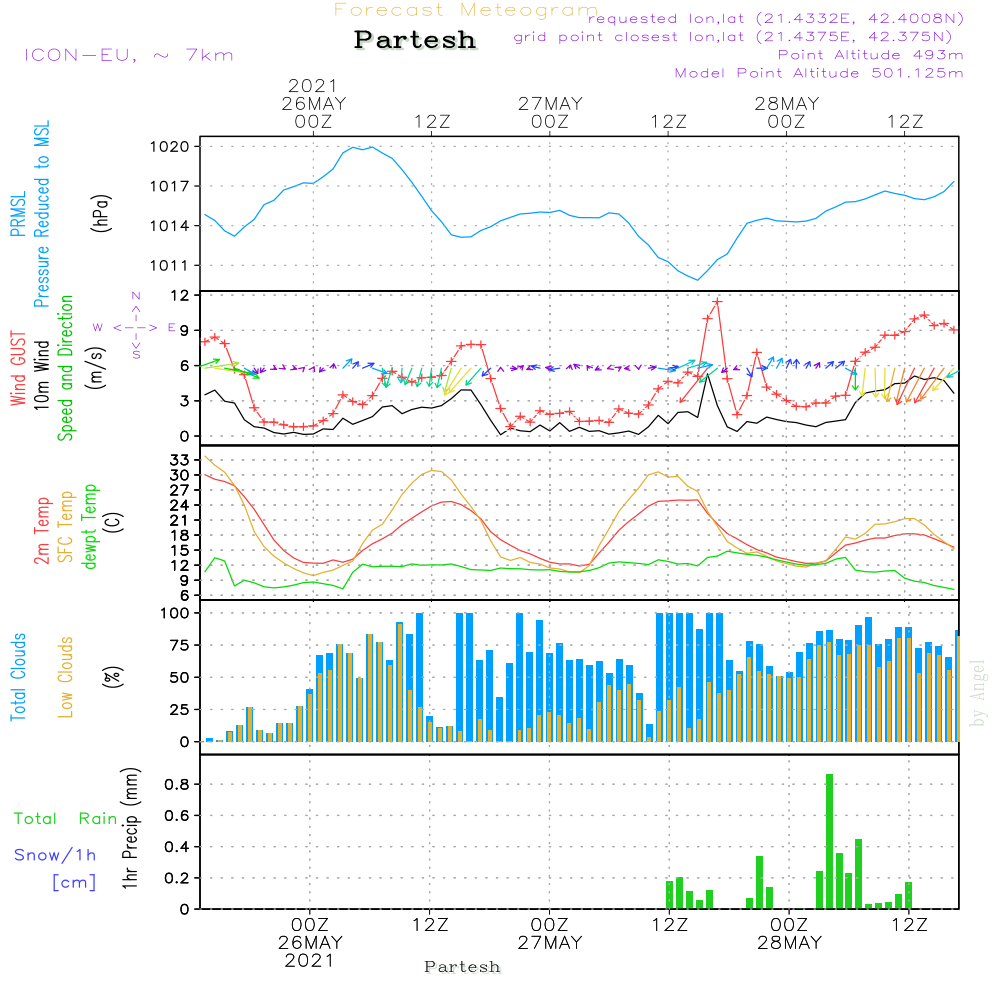Click the orange 'SFC Temp' label
The height and width of the screenshot is (1000, 1000).
pyautogui.click(x=66, y=527)
